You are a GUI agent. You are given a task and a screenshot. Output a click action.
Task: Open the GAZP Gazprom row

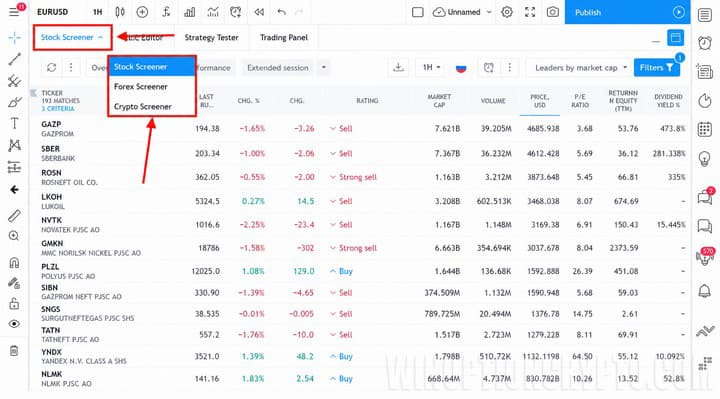click(359, 129)
